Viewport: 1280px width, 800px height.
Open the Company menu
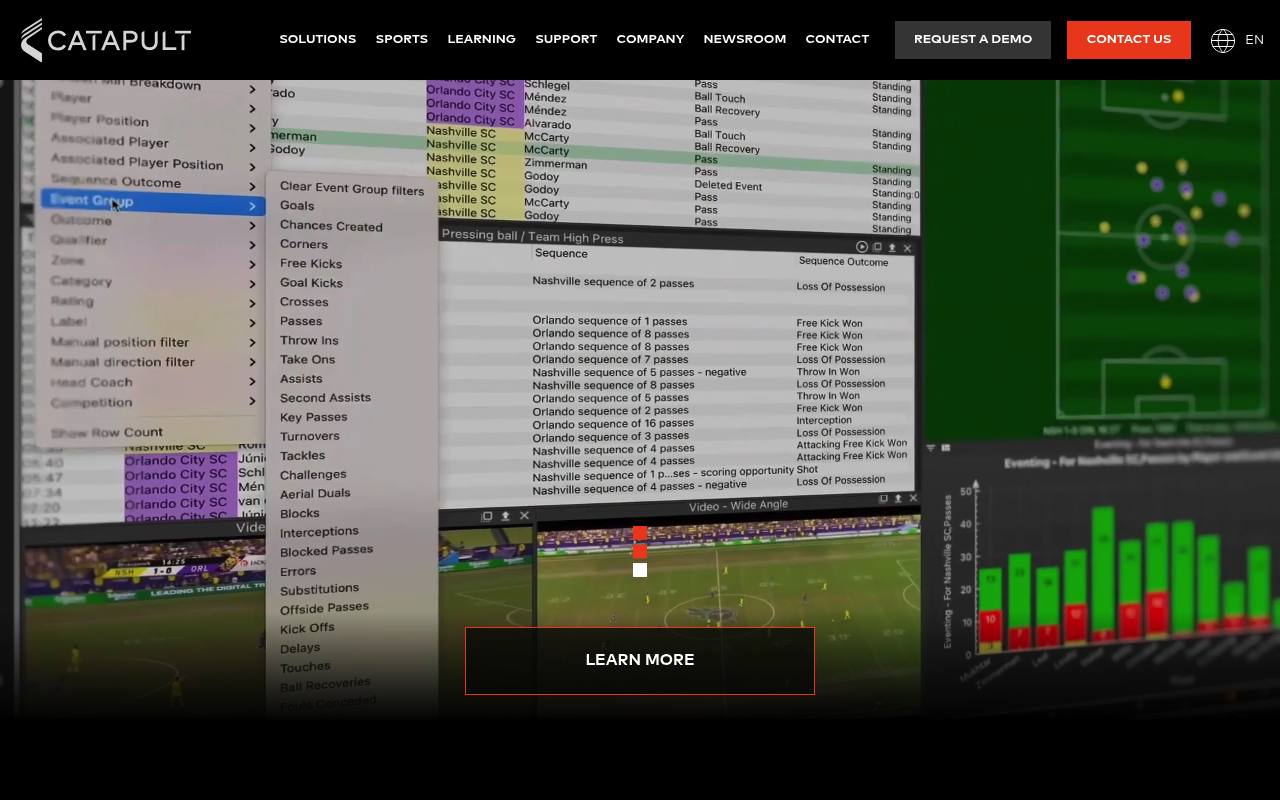coord(651,39)
